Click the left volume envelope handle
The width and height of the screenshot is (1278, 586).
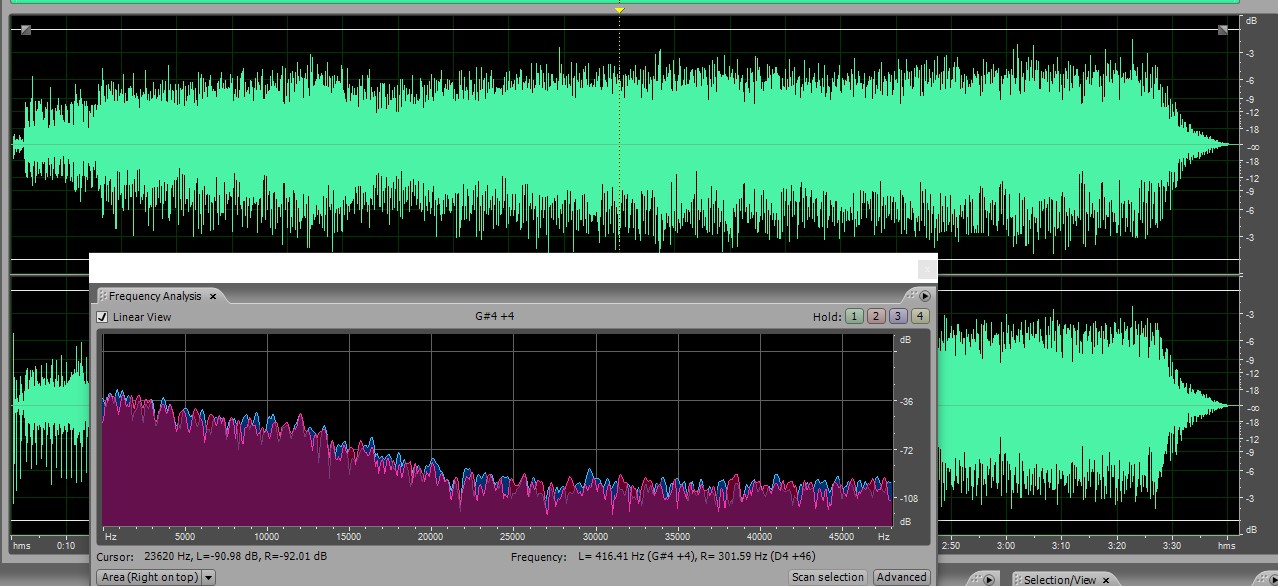pyautogui.click(x=26, y=30)
